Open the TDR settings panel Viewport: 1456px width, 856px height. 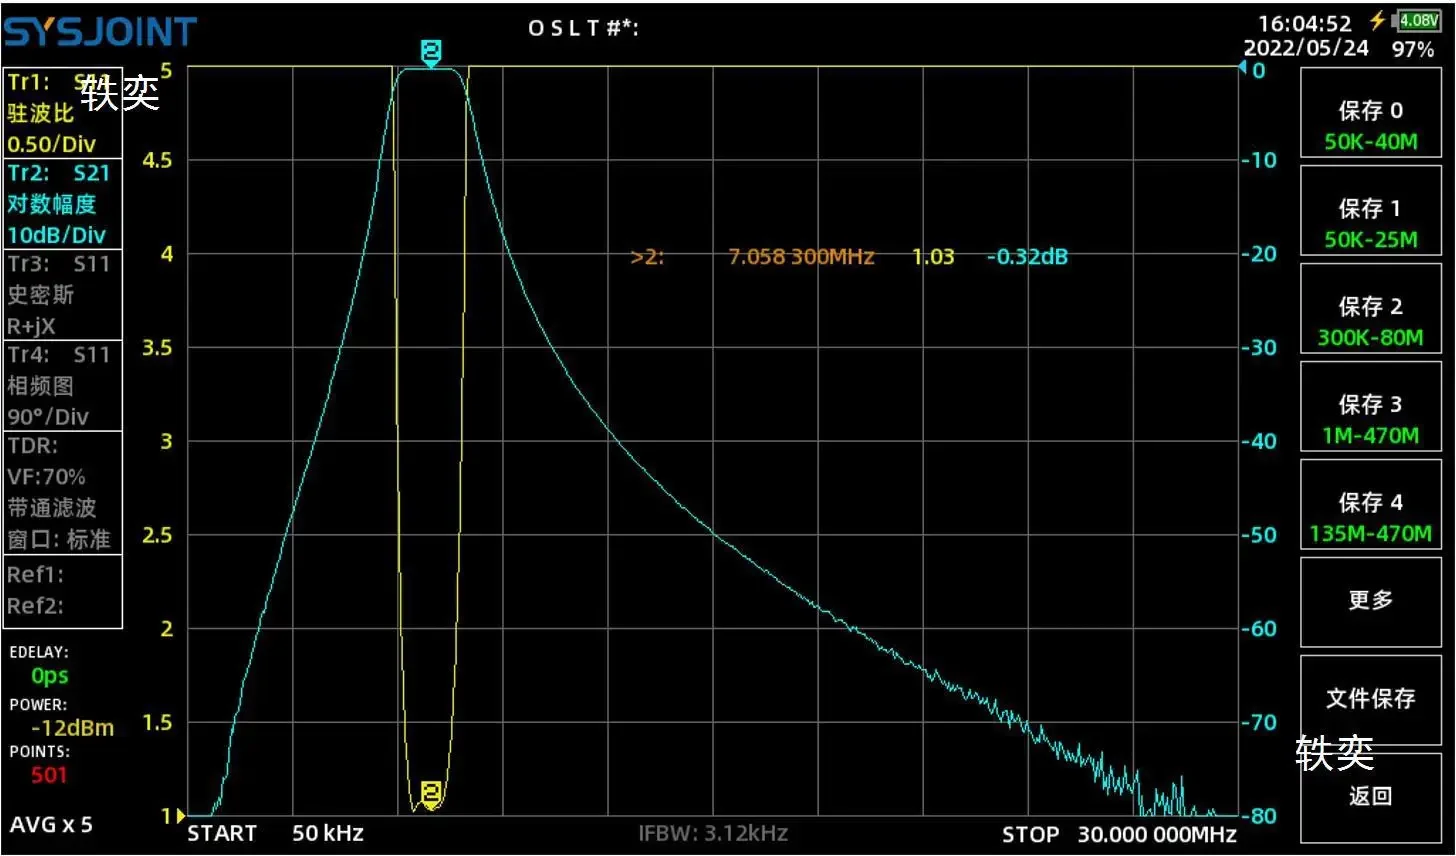point(62,492)
